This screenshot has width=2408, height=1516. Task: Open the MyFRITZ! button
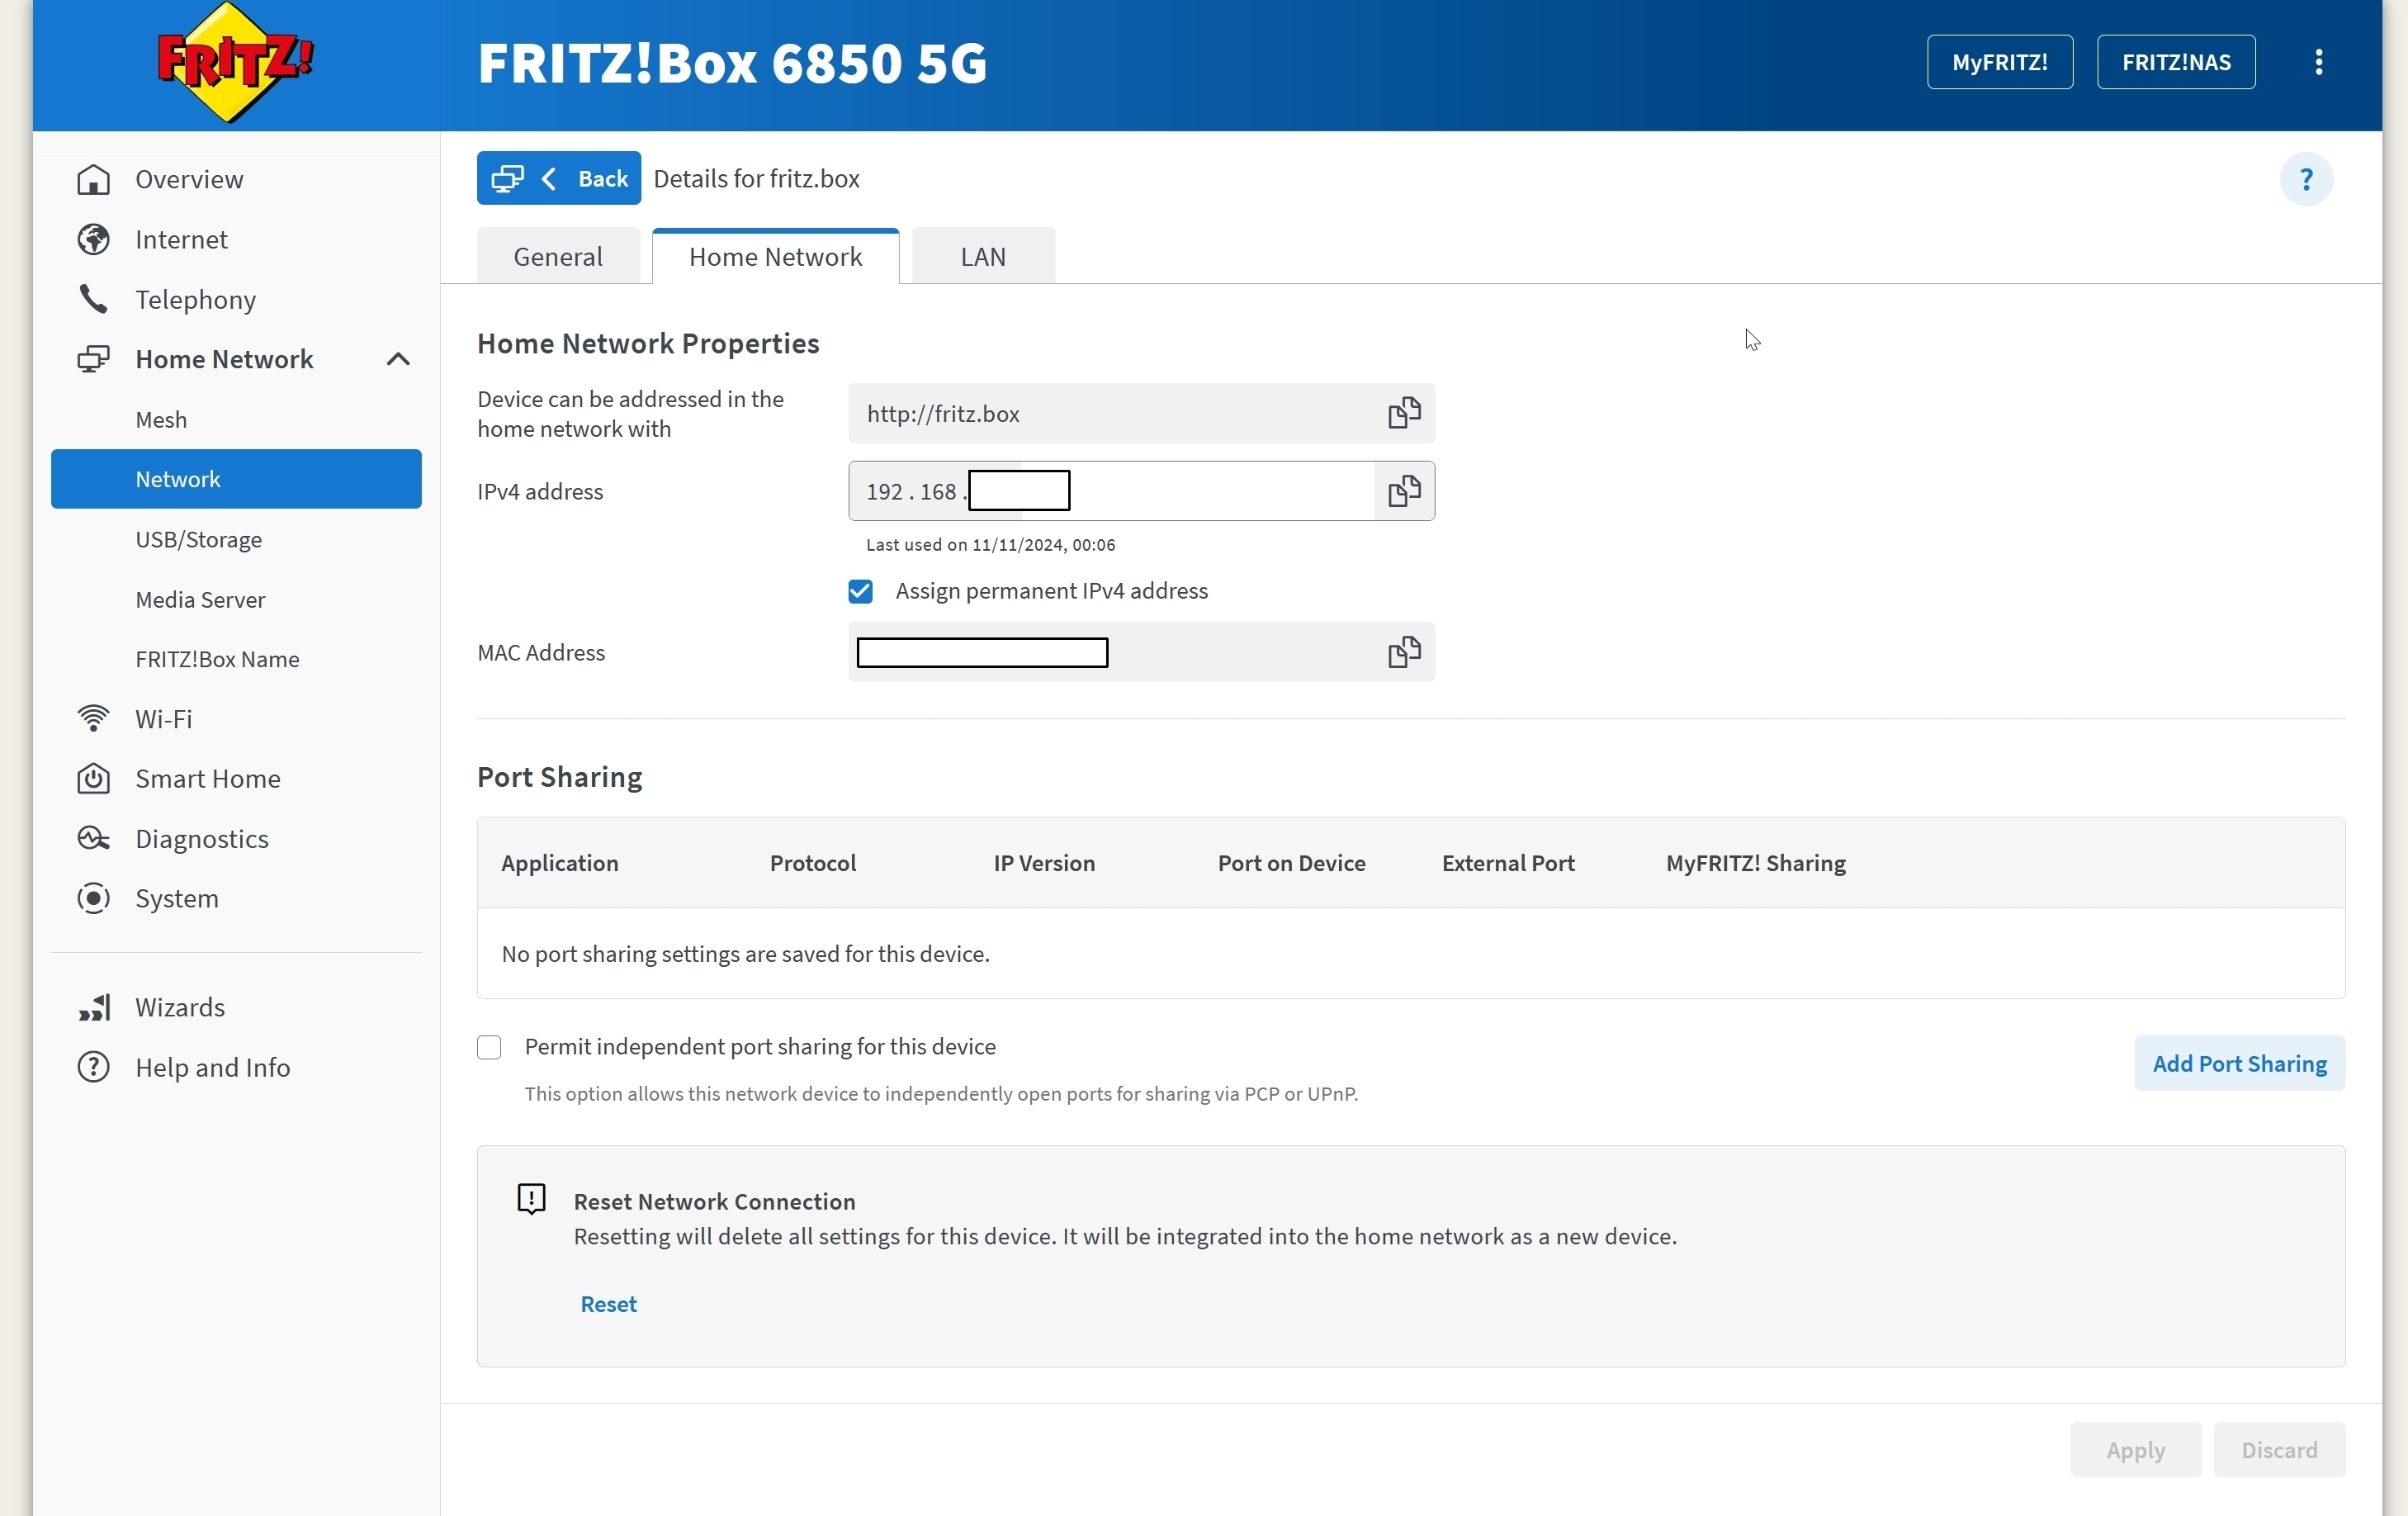point(1999,62)
